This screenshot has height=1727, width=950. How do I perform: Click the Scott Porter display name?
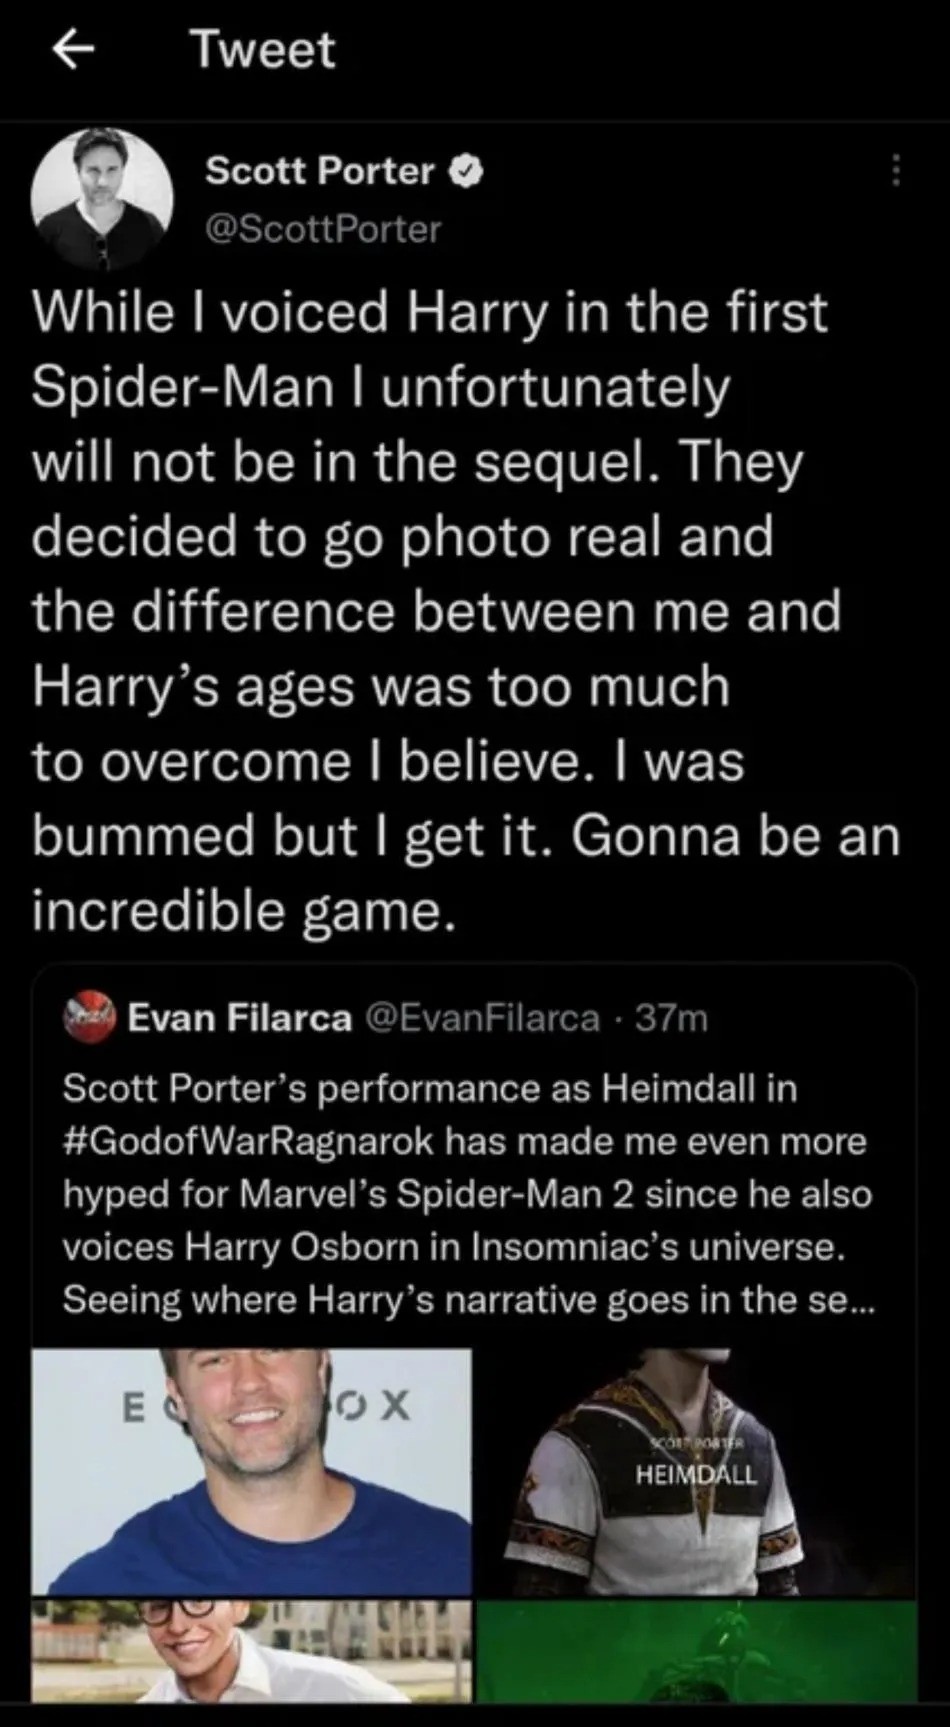pos(320,171)
